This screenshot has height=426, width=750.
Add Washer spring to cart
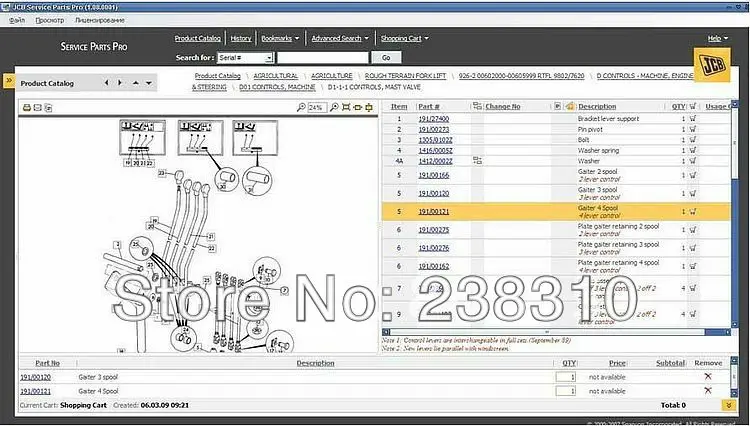coord(693,150)
